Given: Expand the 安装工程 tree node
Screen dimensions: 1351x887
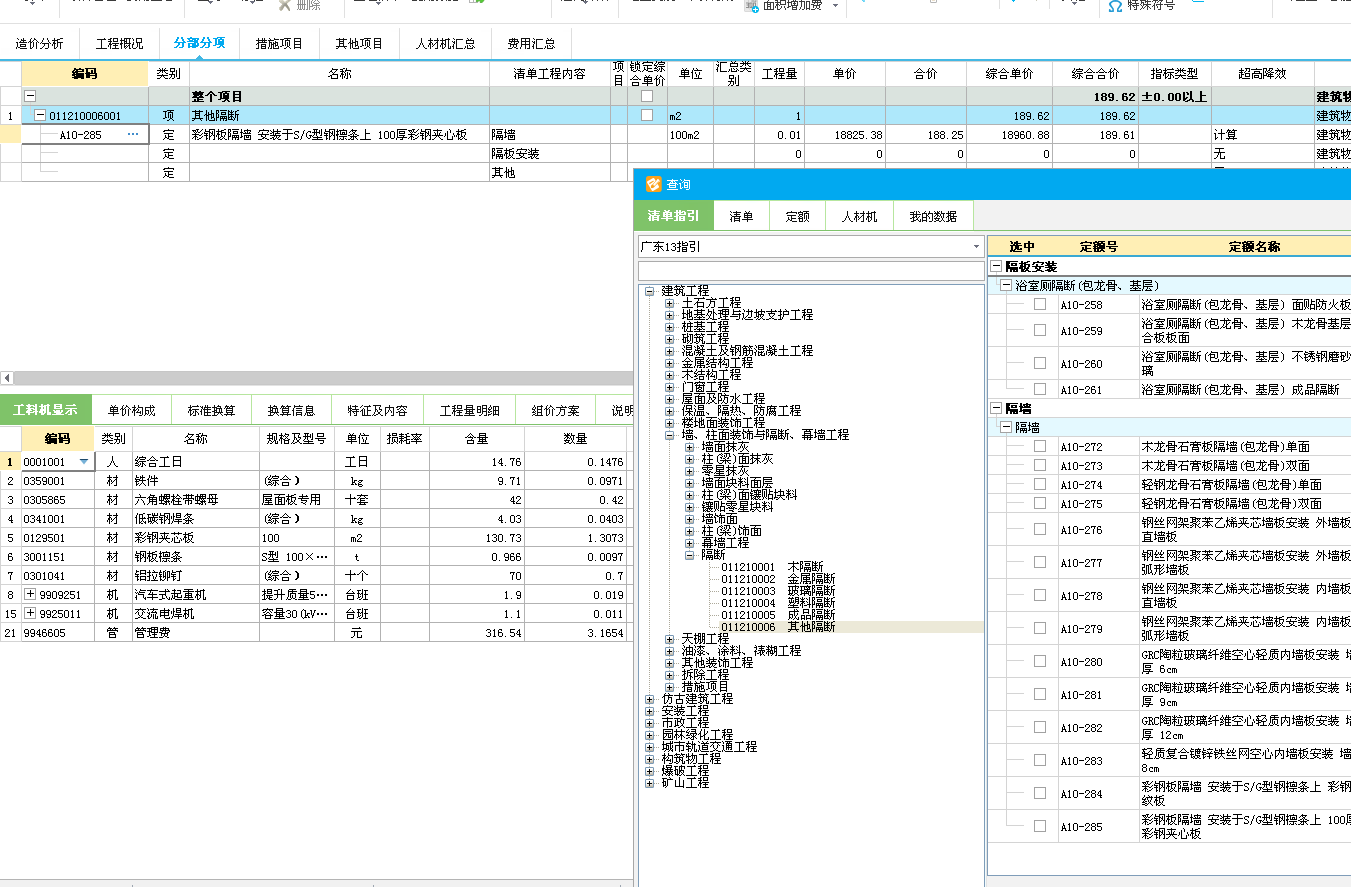Looking at the screenshot, I should (650, 710).
